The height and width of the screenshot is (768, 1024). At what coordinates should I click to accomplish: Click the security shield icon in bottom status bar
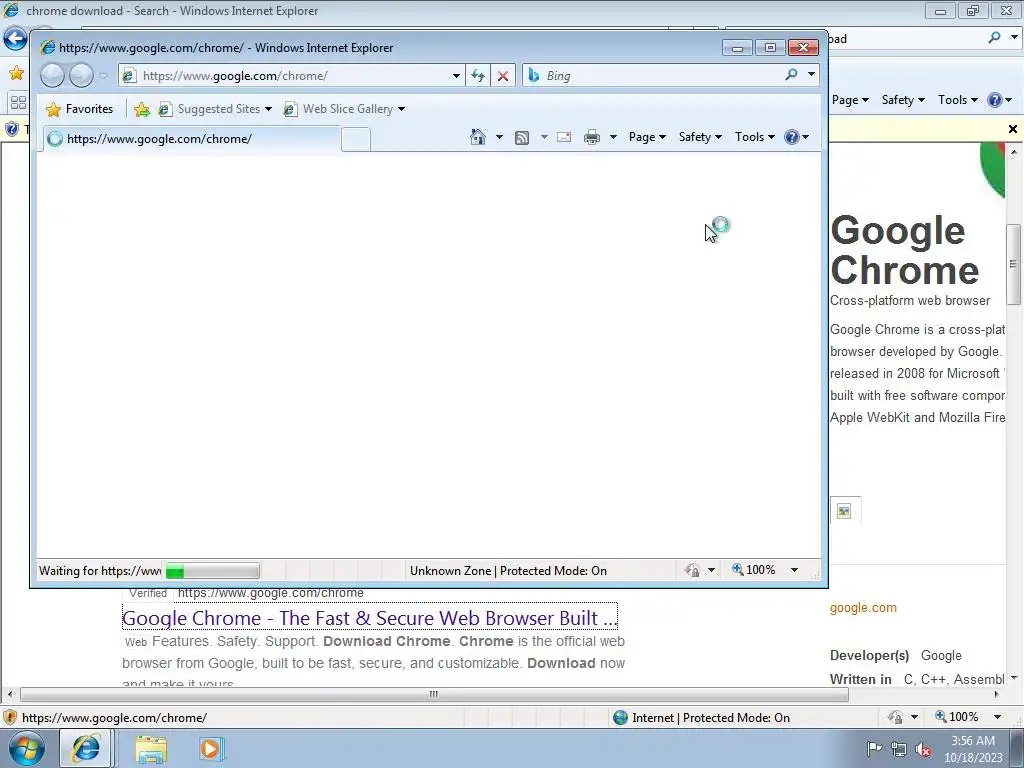coord(10,717)
